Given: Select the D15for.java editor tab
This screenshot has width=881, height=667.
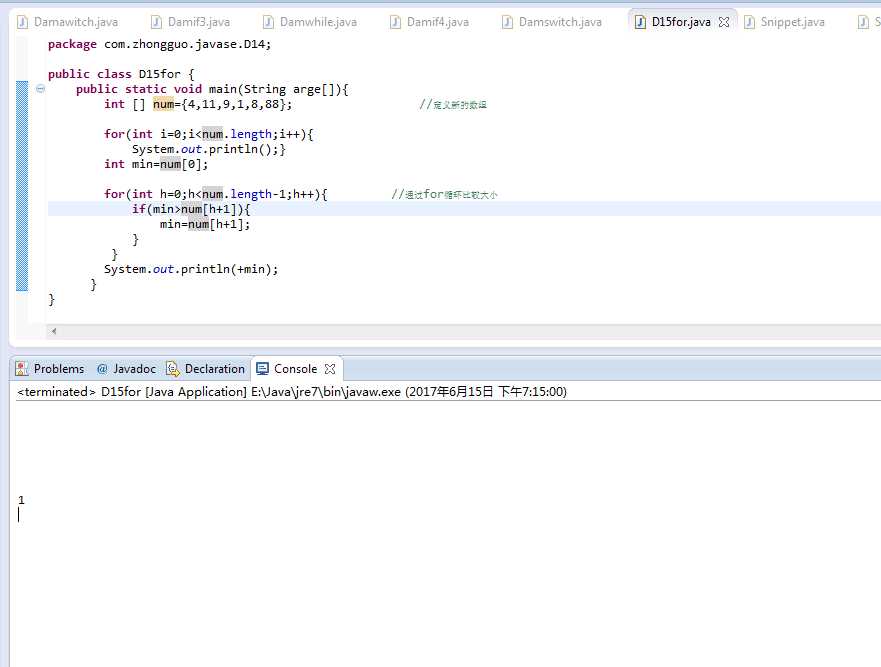Looking at the screenshot, I should coord(681,22).
